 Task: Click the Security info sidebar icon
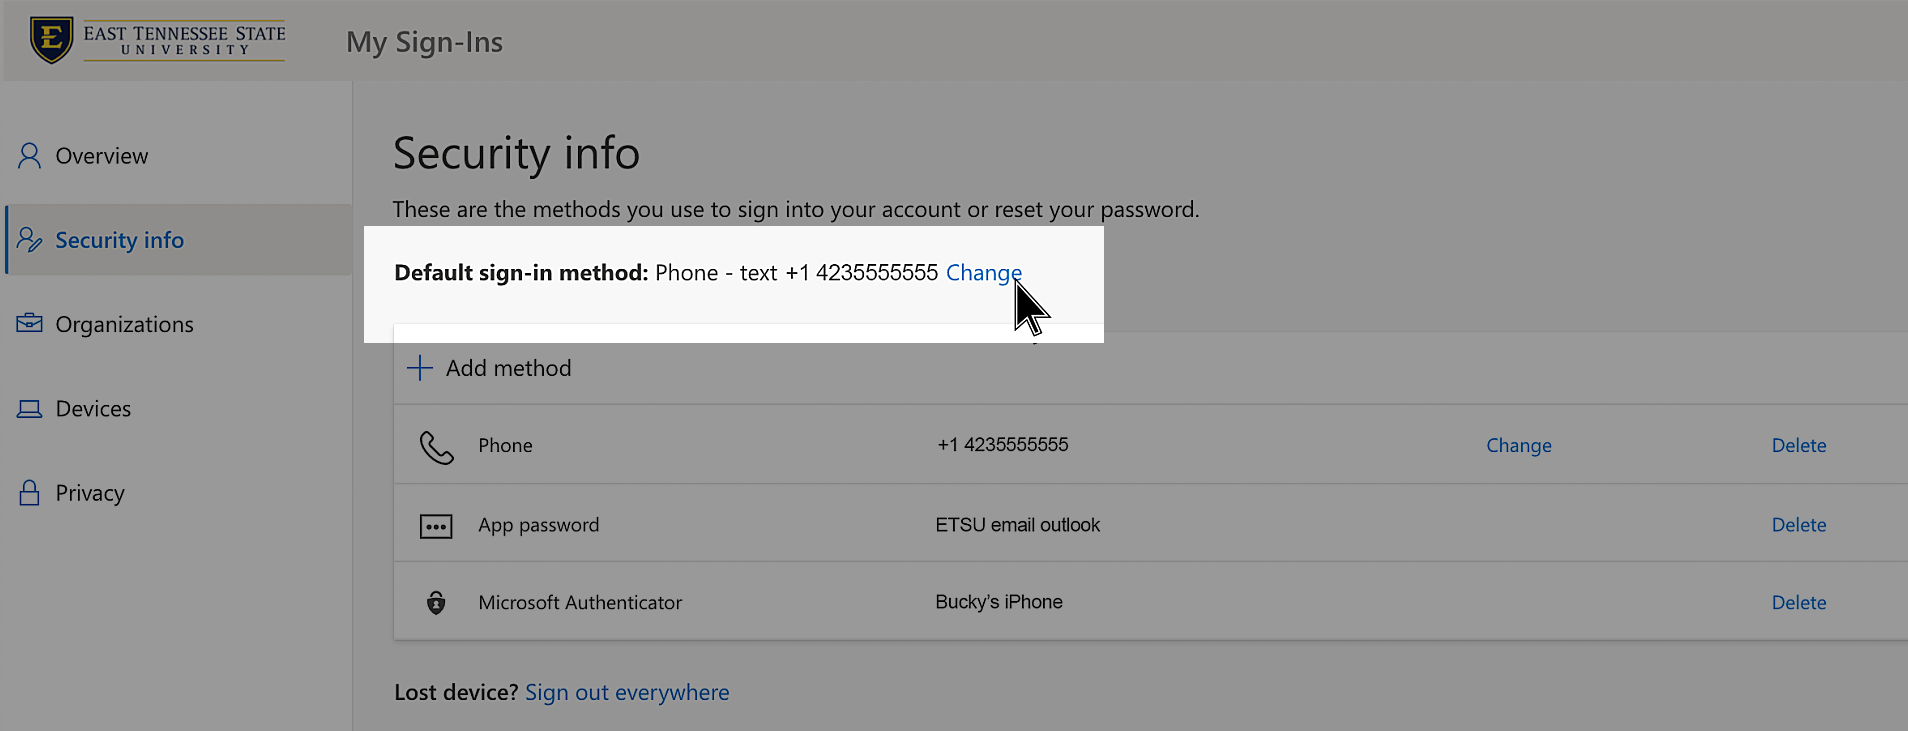pos(30,240)
